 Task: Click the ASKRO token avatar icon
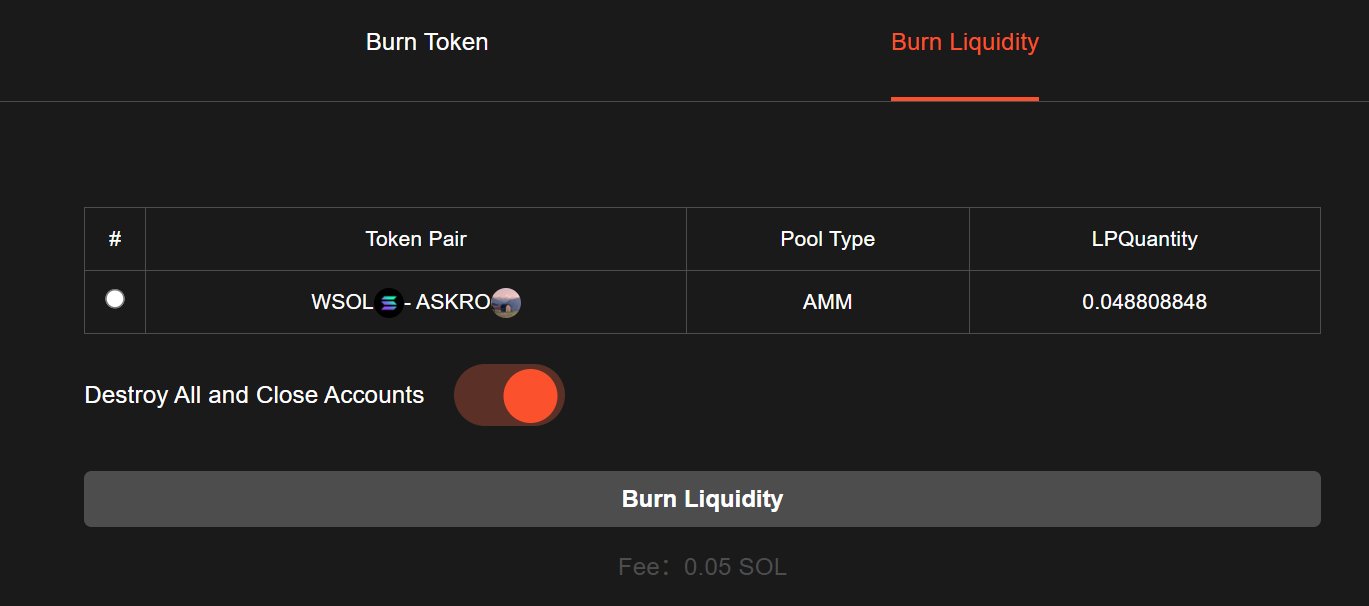(x=506, y=302)
